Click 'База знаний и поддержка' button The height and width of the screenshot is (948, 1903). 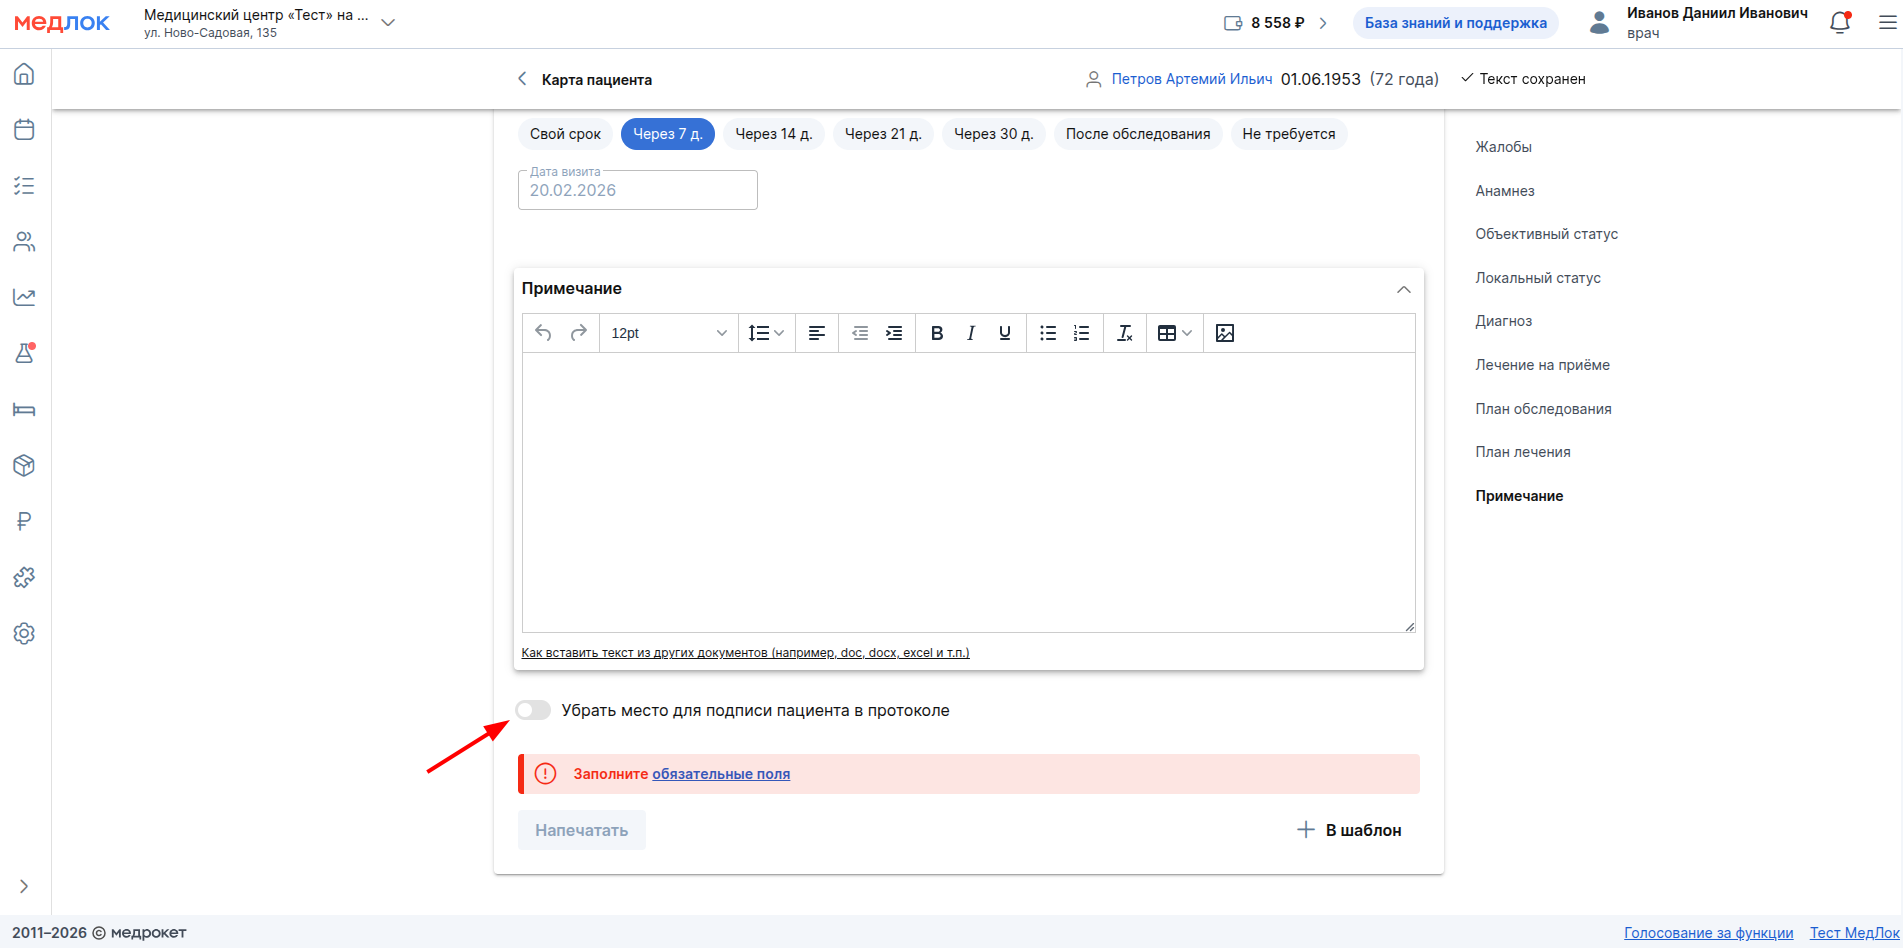1455,23
